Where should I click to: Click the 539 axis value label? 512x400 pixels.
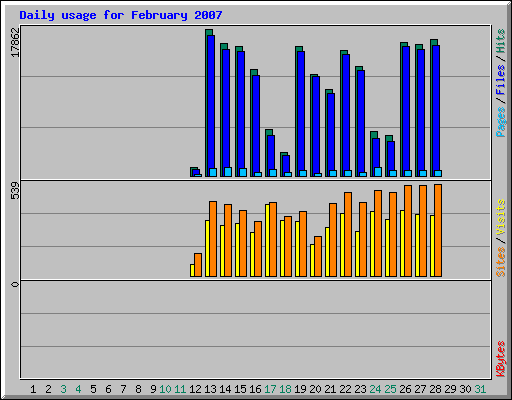15,191
